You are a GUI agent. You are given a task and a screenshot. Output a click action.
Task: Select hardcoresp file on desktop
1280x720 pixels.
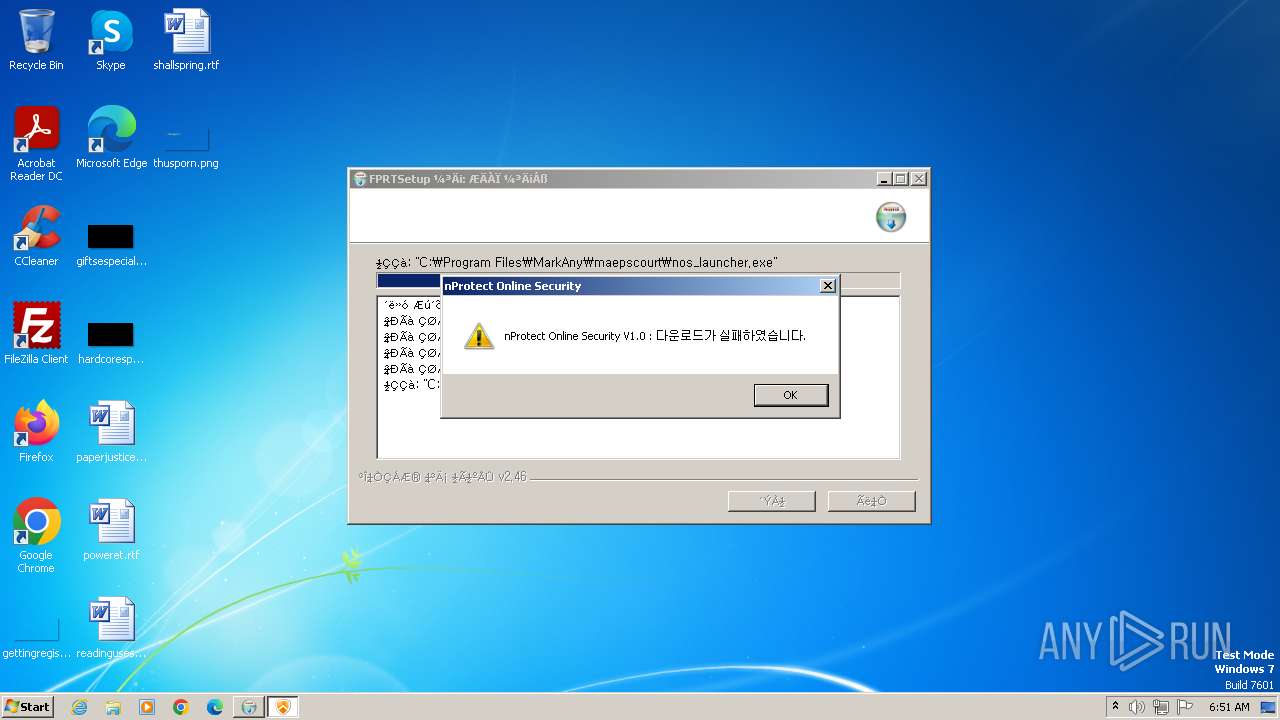(x=111, y=342)
